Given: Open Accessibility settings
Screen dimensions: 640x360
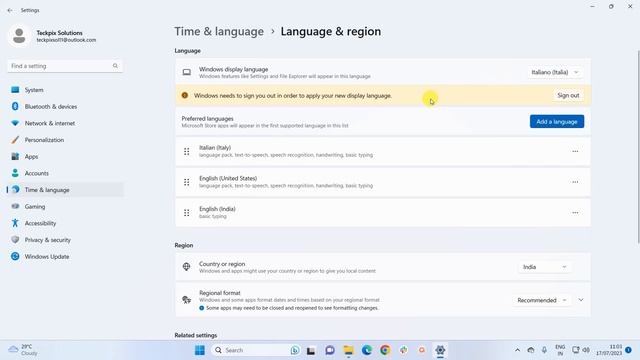Looking at the screenshot, I should tap(64, 223).
